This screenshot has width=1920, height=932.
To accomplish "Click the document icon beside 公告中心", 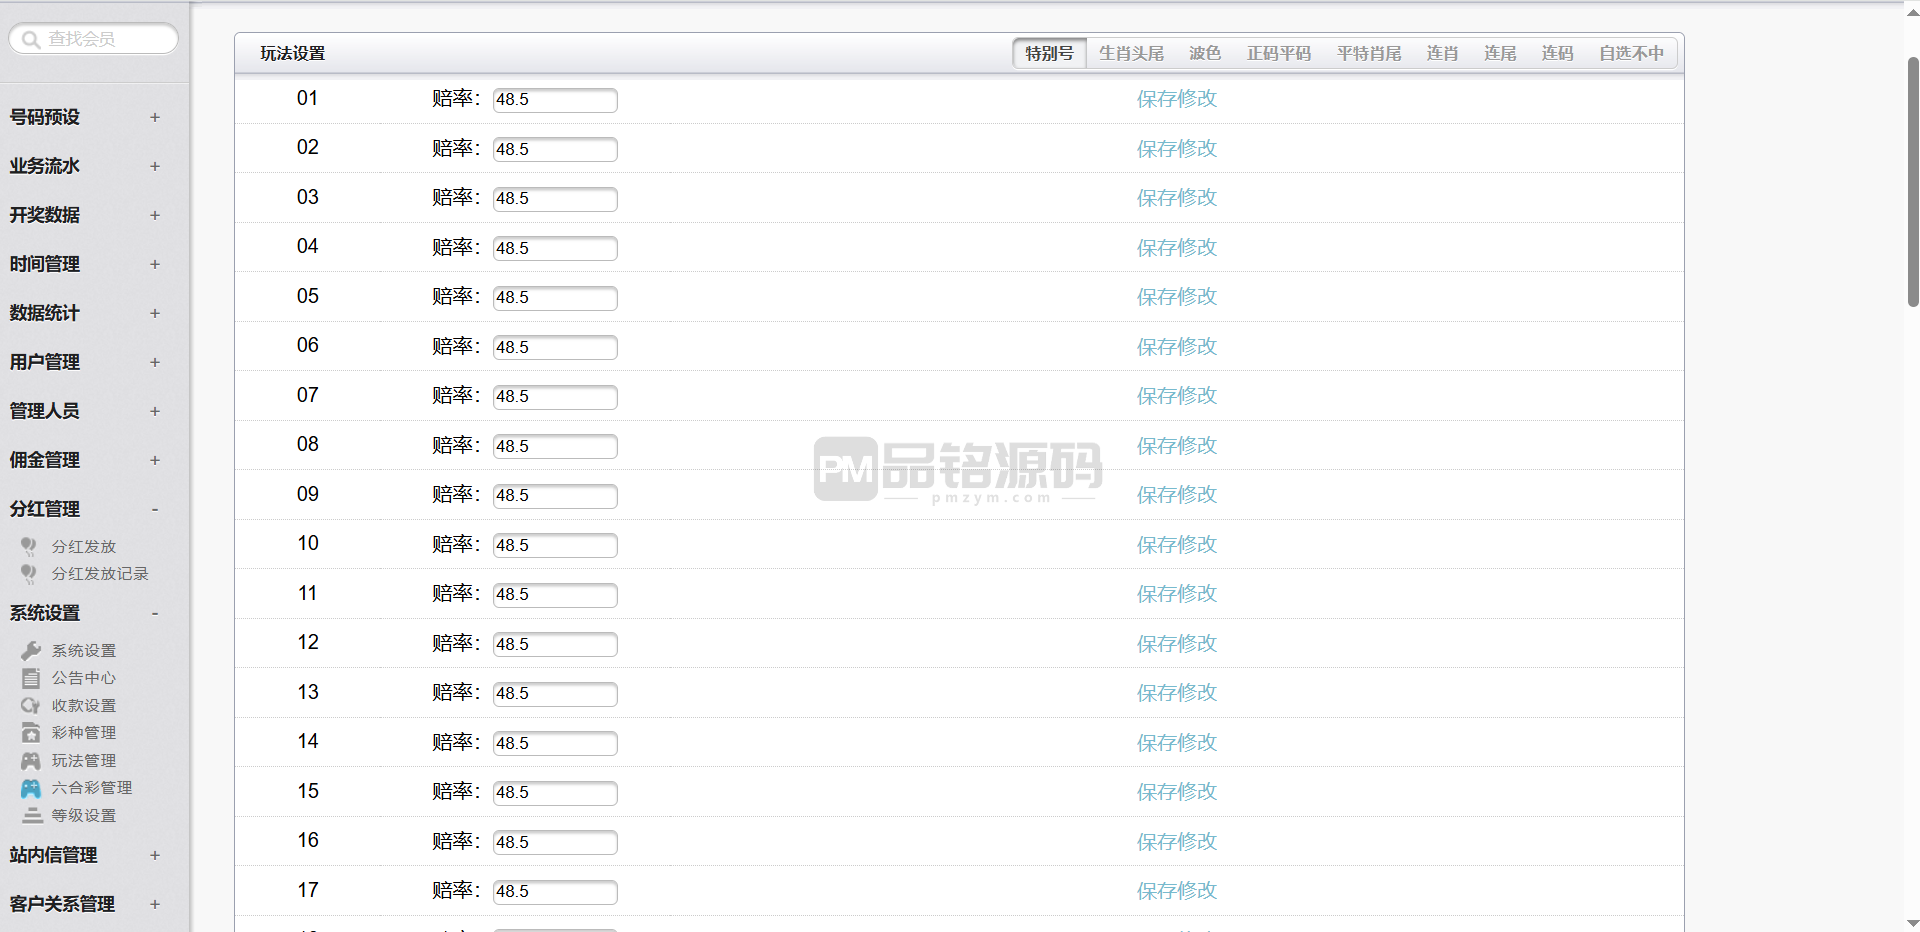I will tap(31, 678).
